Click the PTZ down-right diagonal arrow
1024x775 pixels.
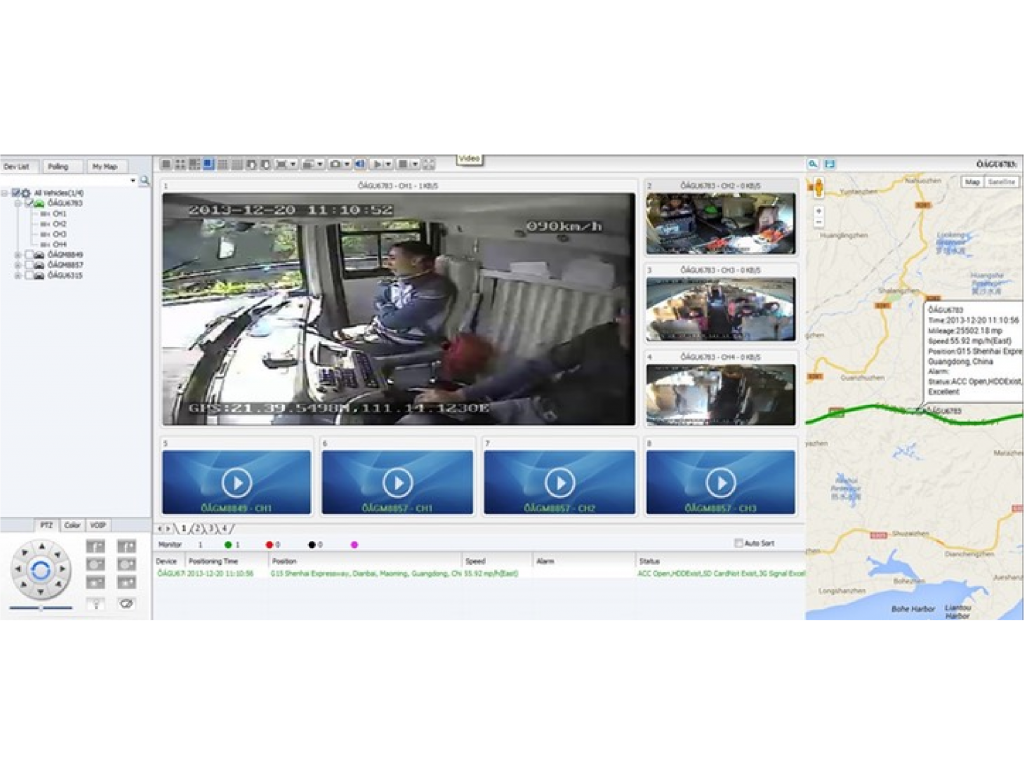click(x=57, y=586)
